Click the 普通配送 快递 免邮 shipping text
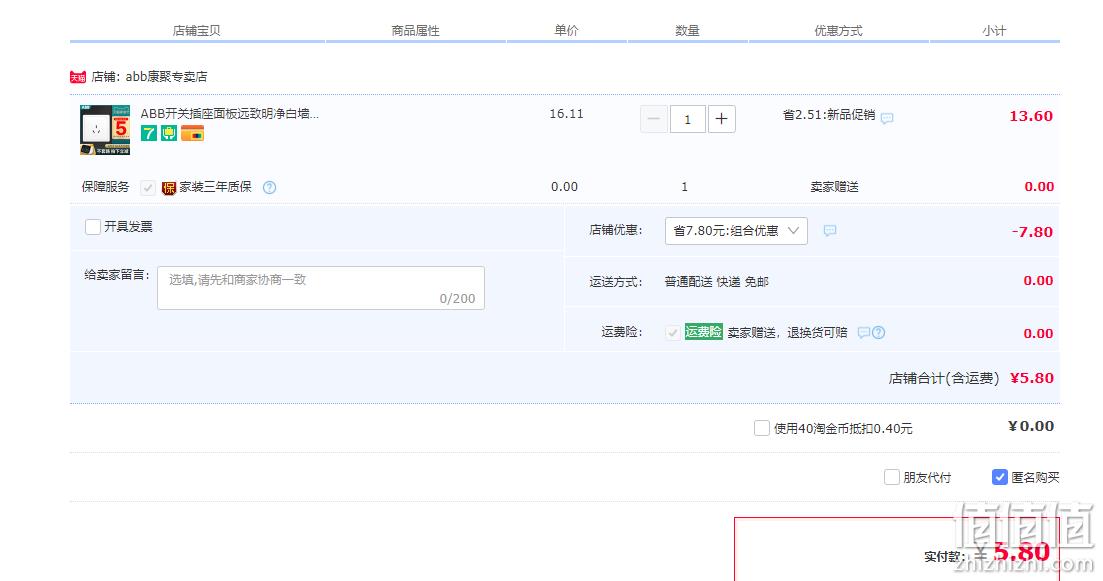 point(717,282)
